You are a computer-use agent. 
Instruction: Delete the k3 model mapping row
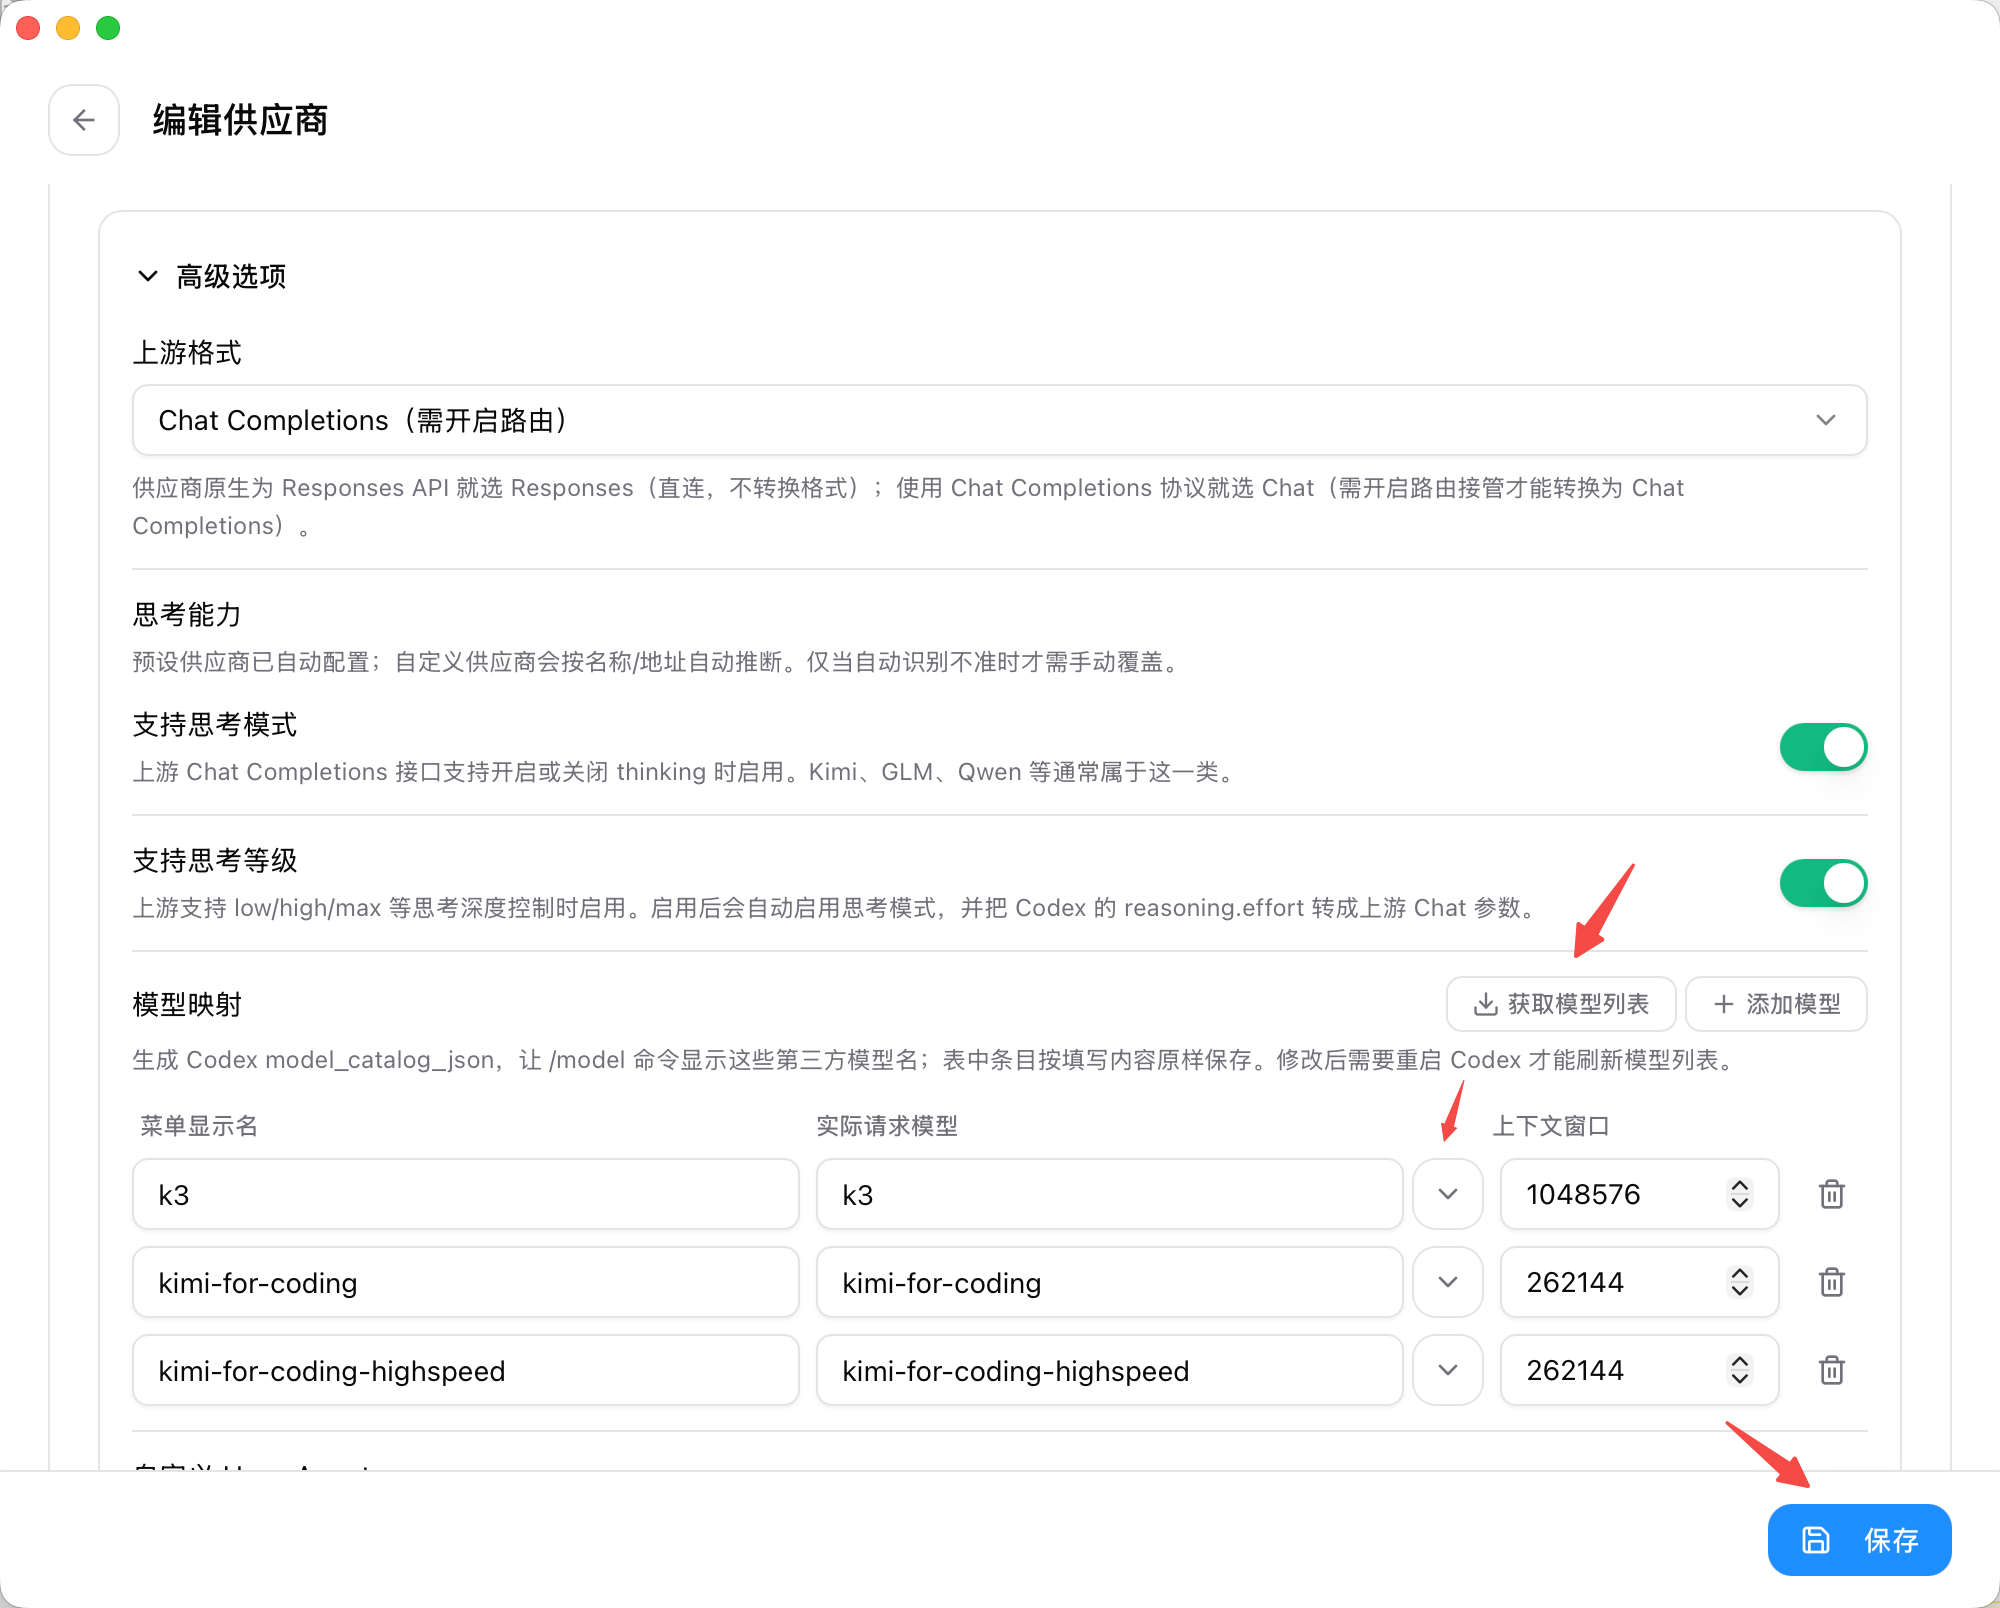coord(1831,1194)
